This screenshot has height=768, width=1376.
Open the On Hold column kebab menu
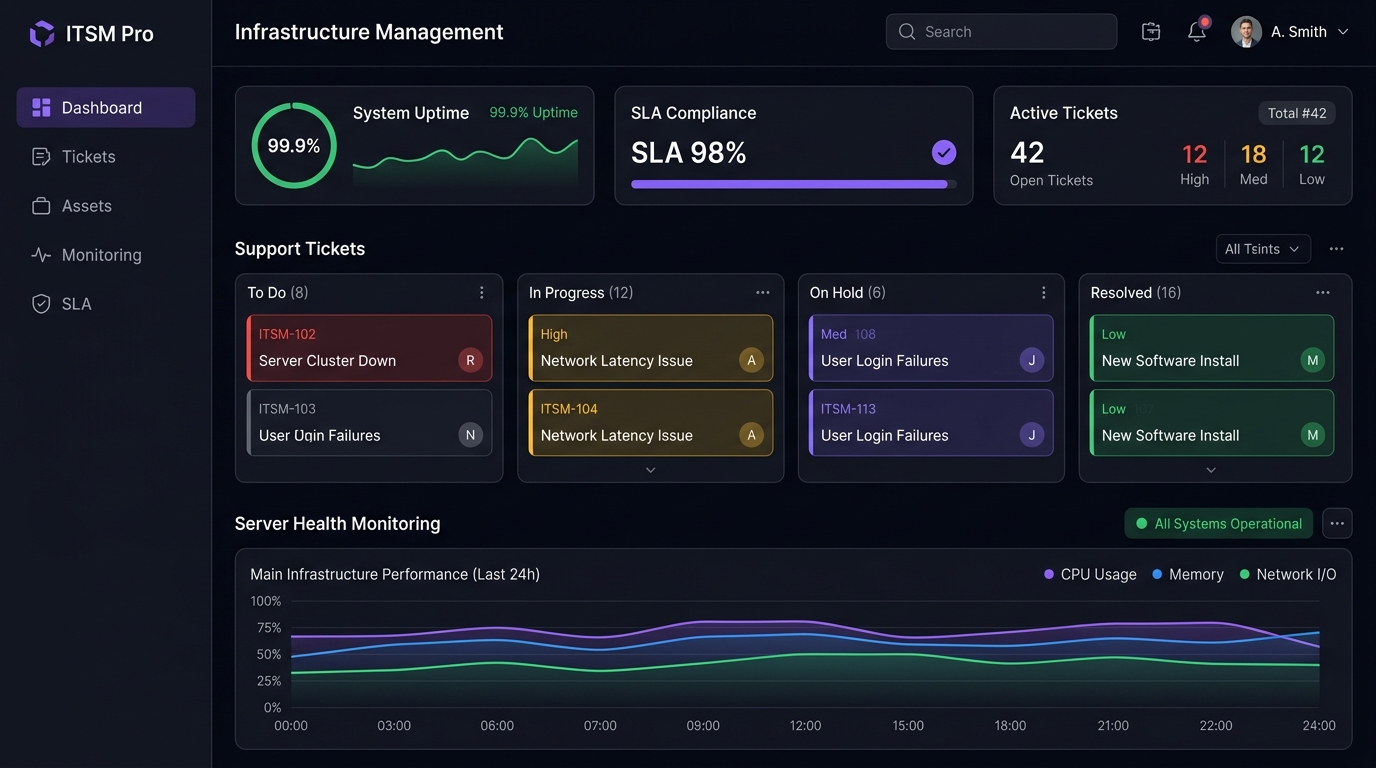click(1043, 293)
